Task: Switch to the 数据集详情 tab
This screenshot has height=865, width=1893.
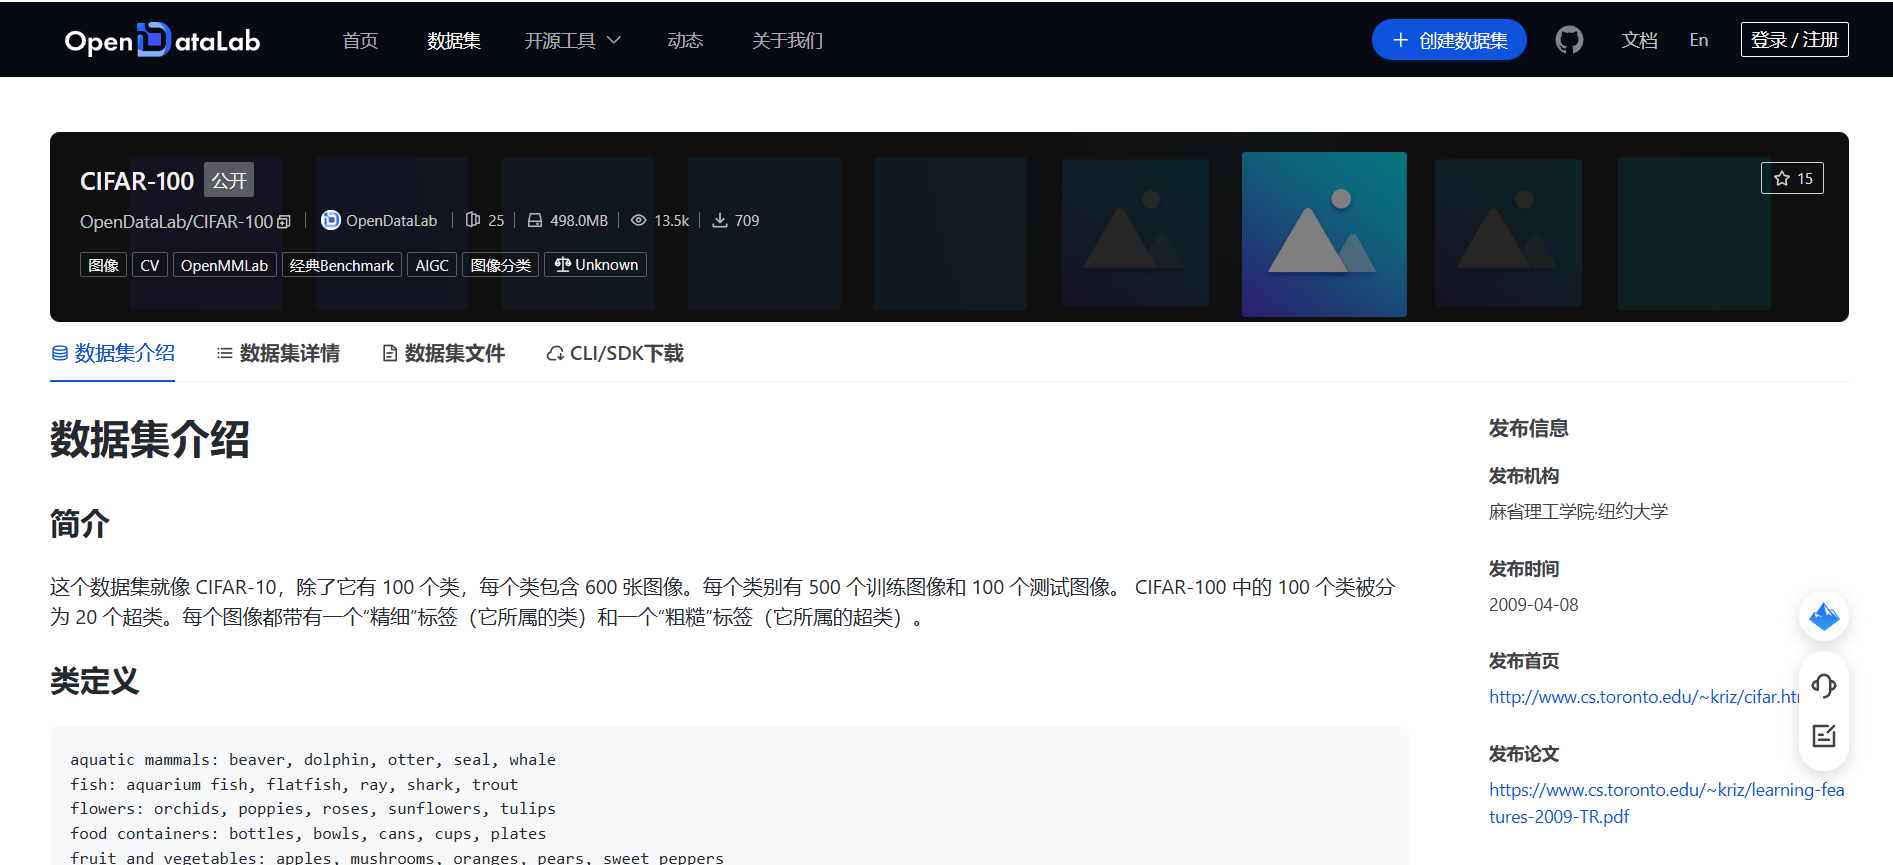Action: (x=278, y=353)
